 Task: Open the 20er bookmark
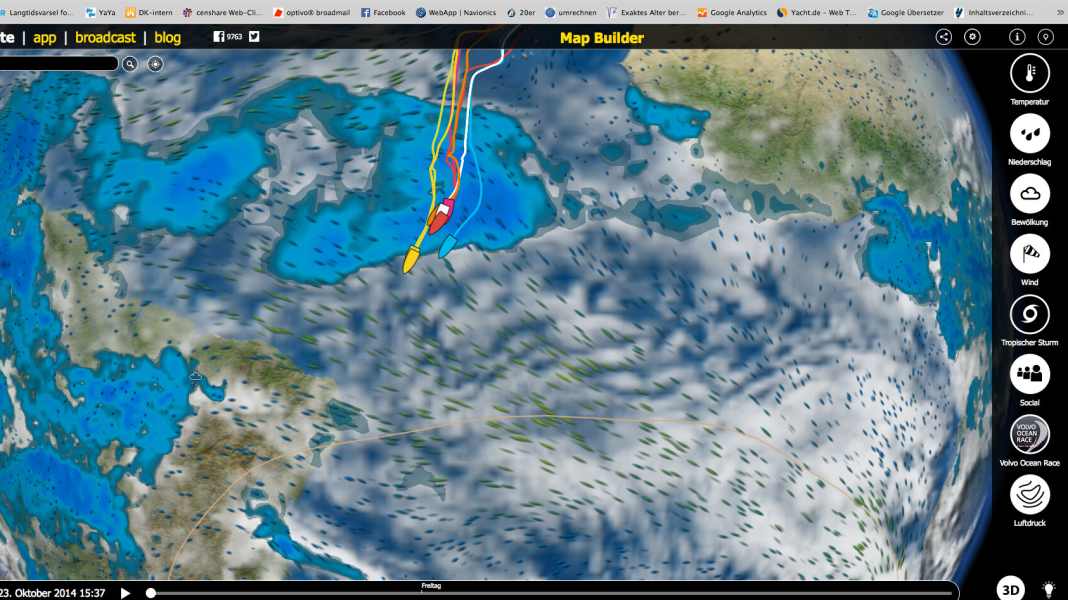click(x=520, y=12)
